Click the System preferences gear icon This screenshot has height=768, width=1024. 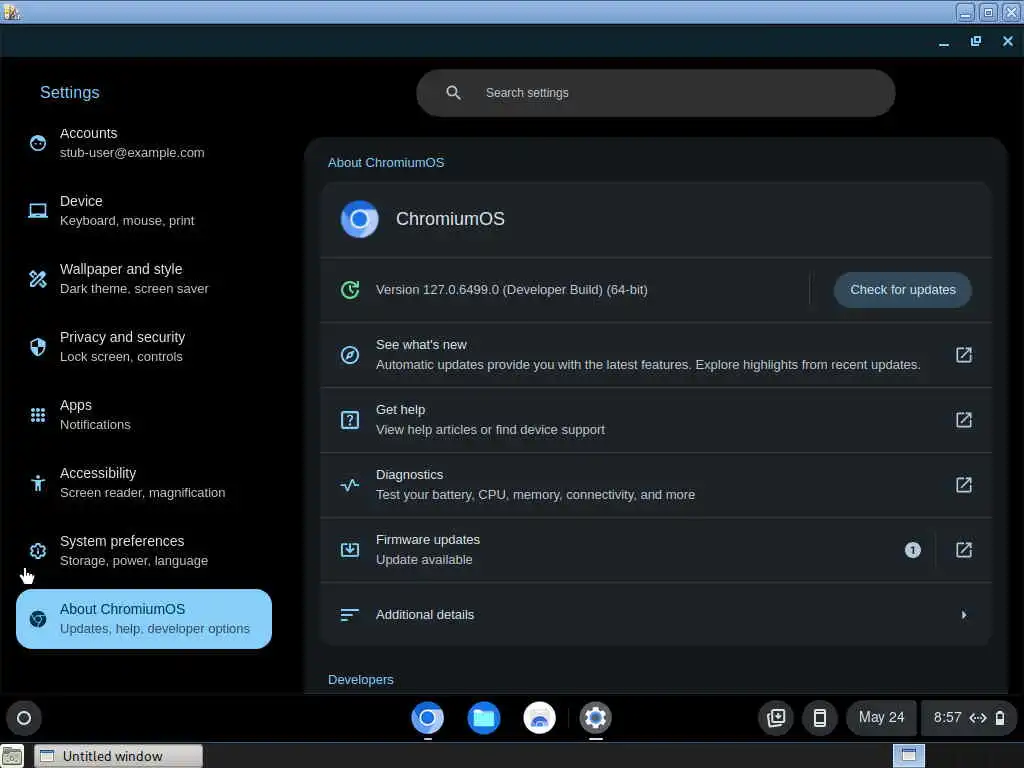pos(38,551)
